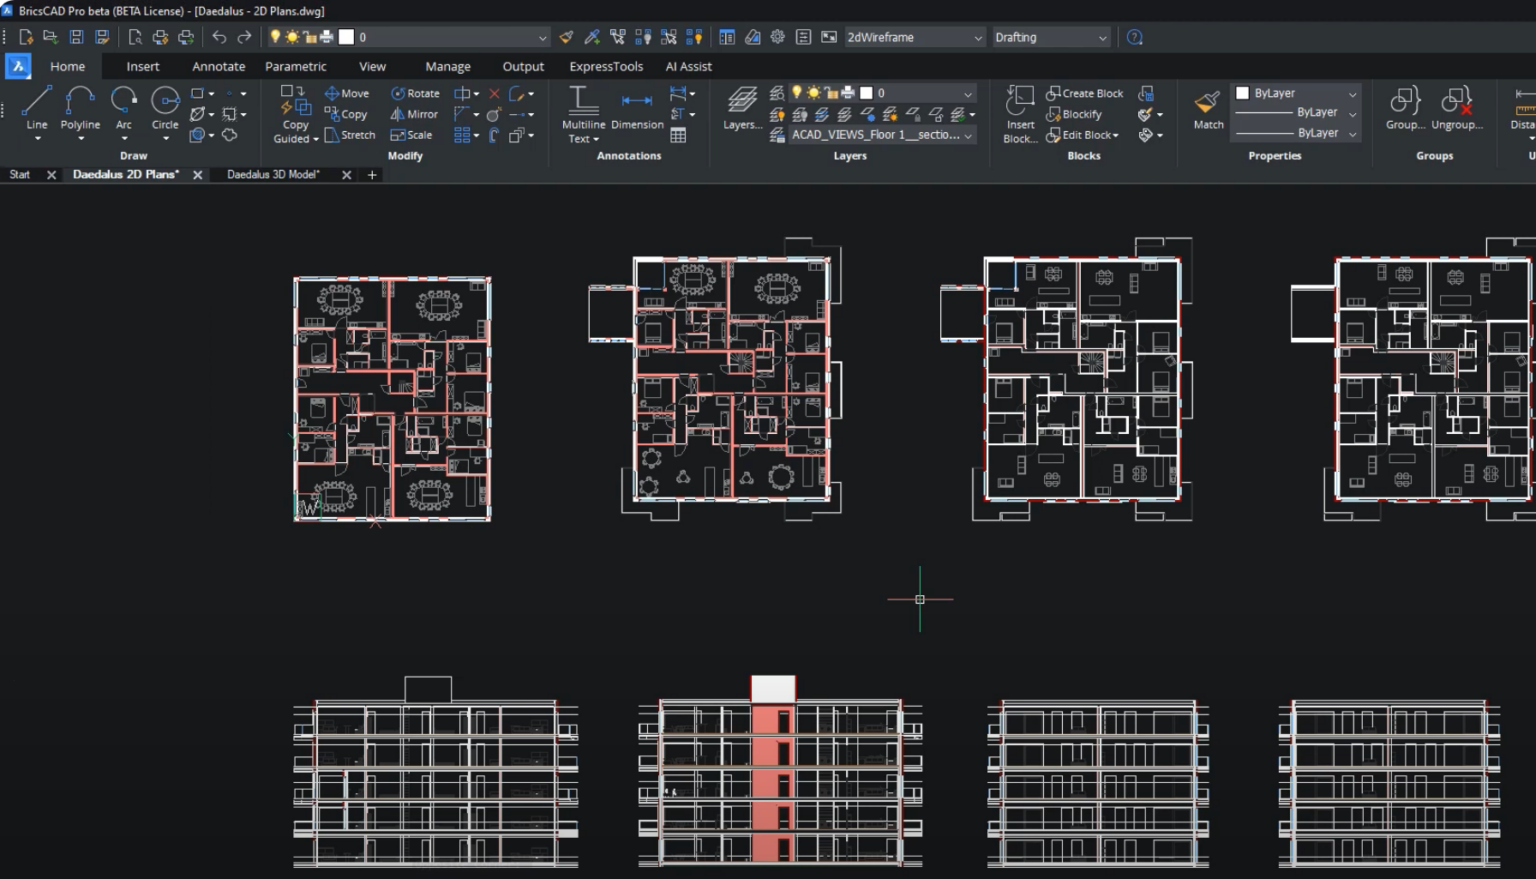Click the white ByLayer color swatch

[x=1243, y=93]
